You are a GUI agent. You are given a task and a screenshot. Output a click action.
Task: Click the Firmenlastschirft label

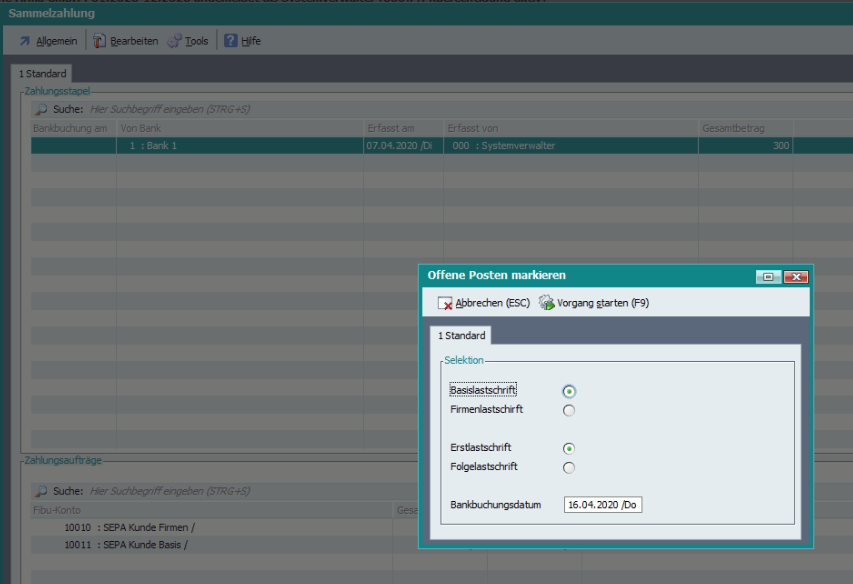tap(486, 409)
